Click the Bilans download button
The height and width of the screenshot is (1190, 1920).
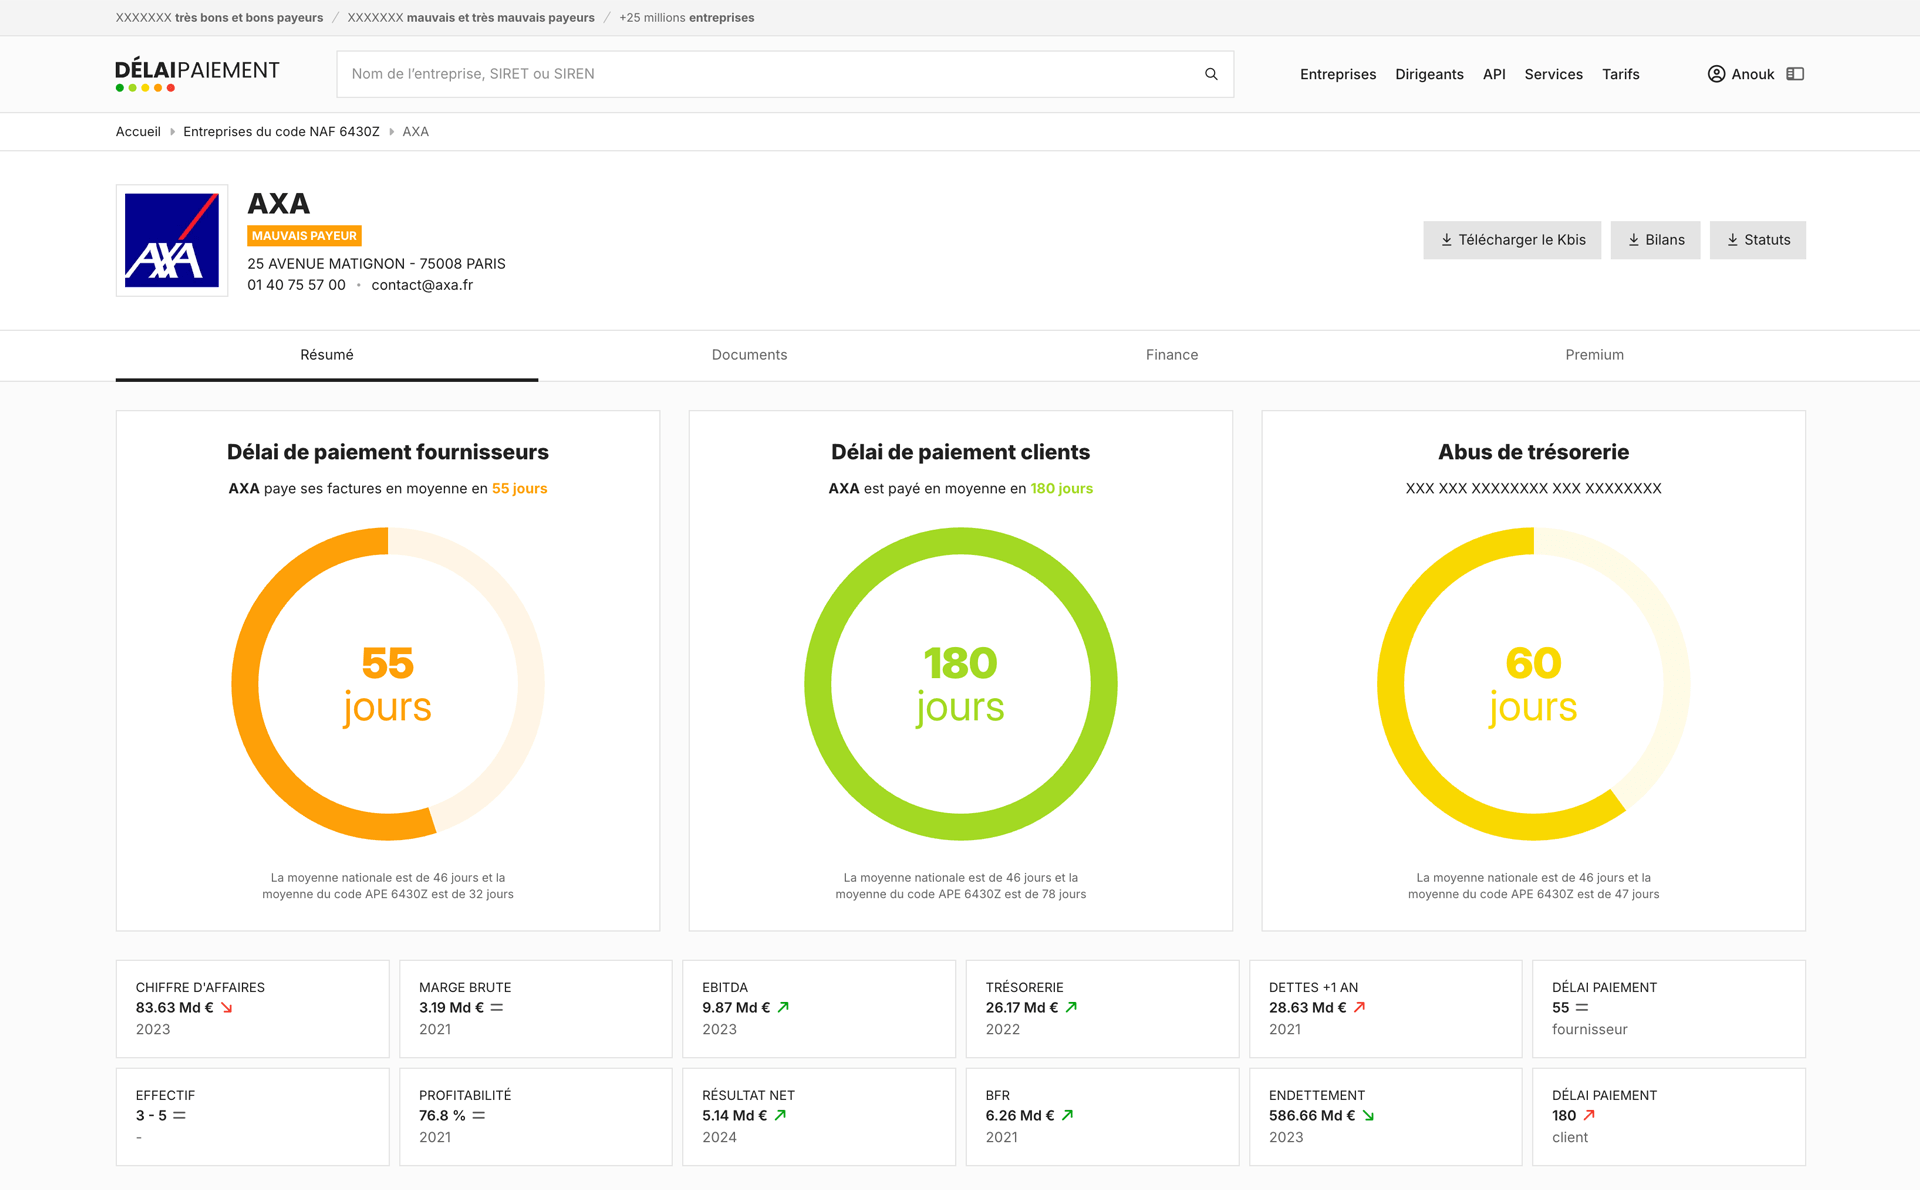click(x=1655, y=240)
